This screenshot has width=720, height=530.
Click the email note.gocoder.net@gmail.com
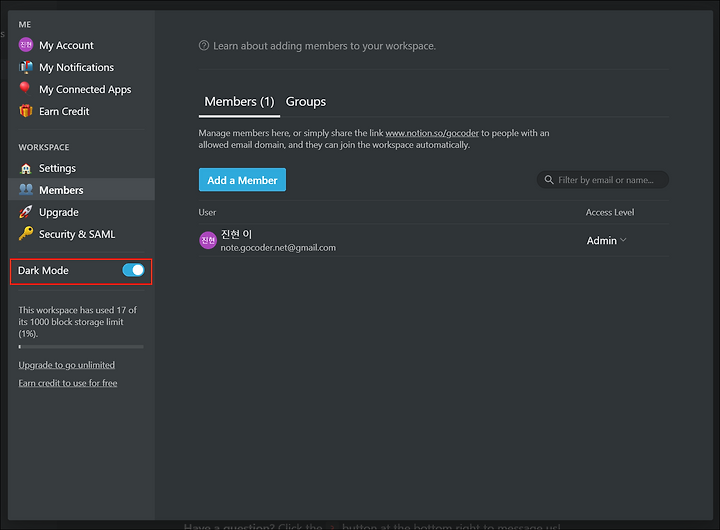tap(278, 248)
